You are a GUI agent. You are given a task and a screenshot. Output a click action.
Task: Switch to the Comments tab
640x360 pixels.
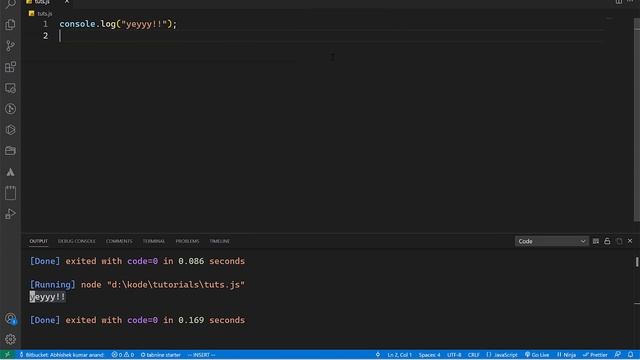[x=119, y=241]
